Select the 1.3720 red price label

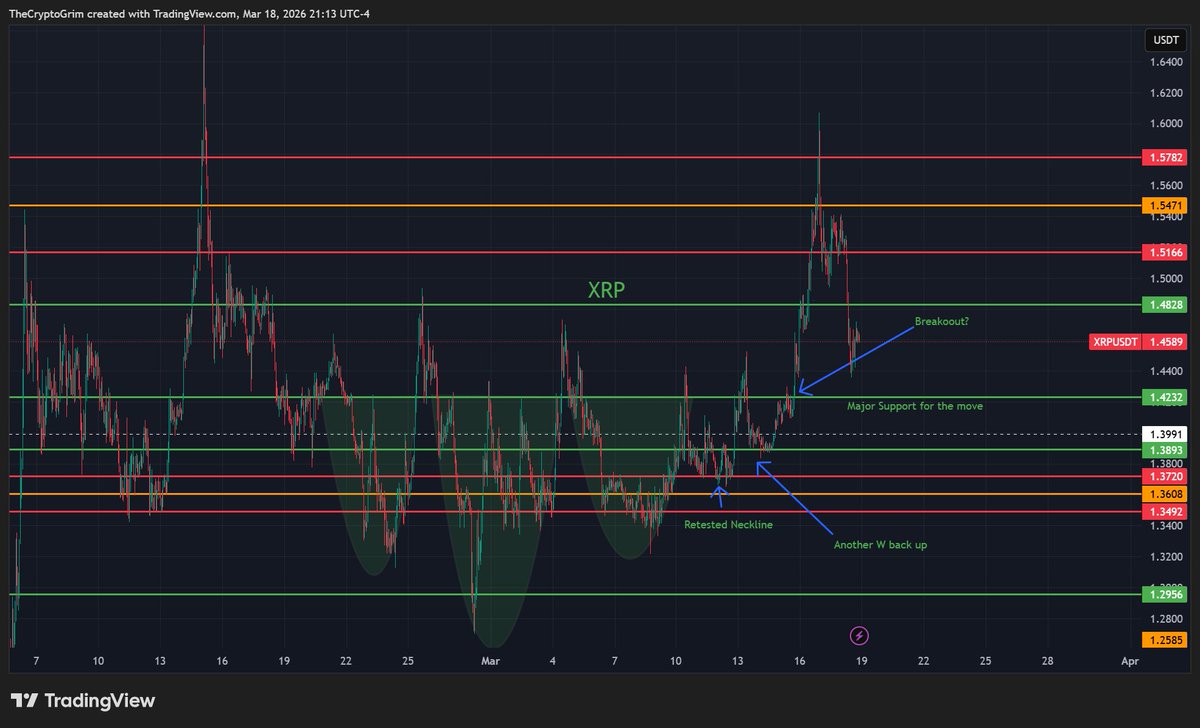click(x=1164, y=477)
